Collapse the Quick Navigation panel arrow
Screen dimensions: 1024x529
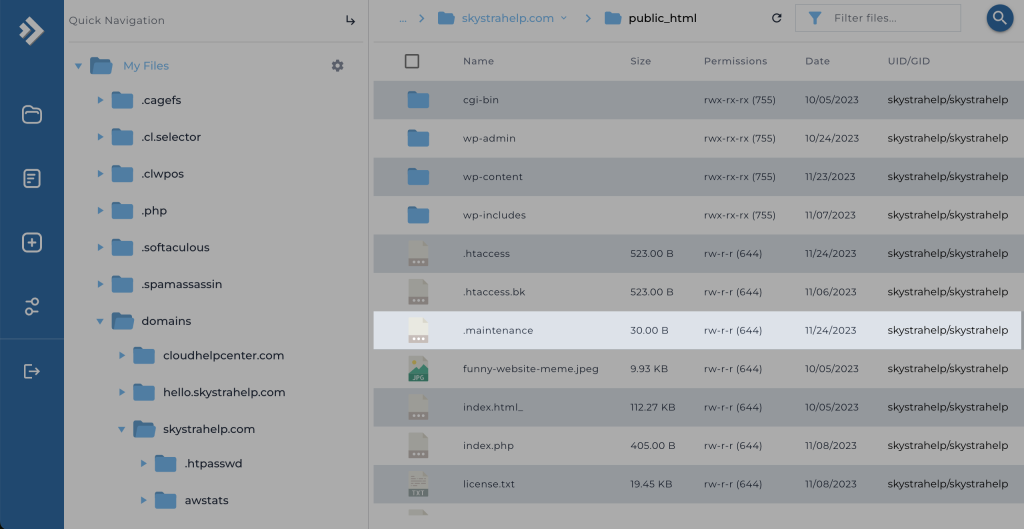click(x=350, y=20)
